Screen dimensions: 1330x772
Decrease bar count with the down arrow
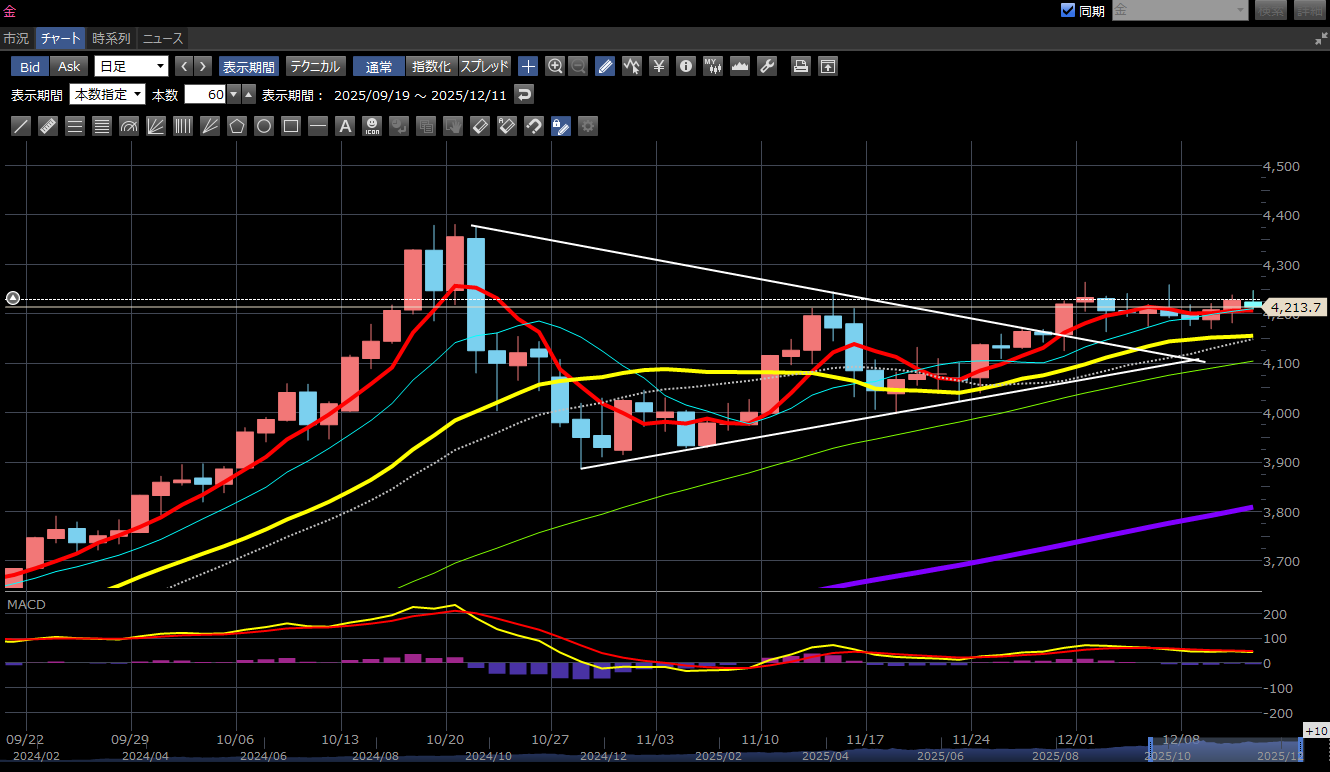pos(234,95)
